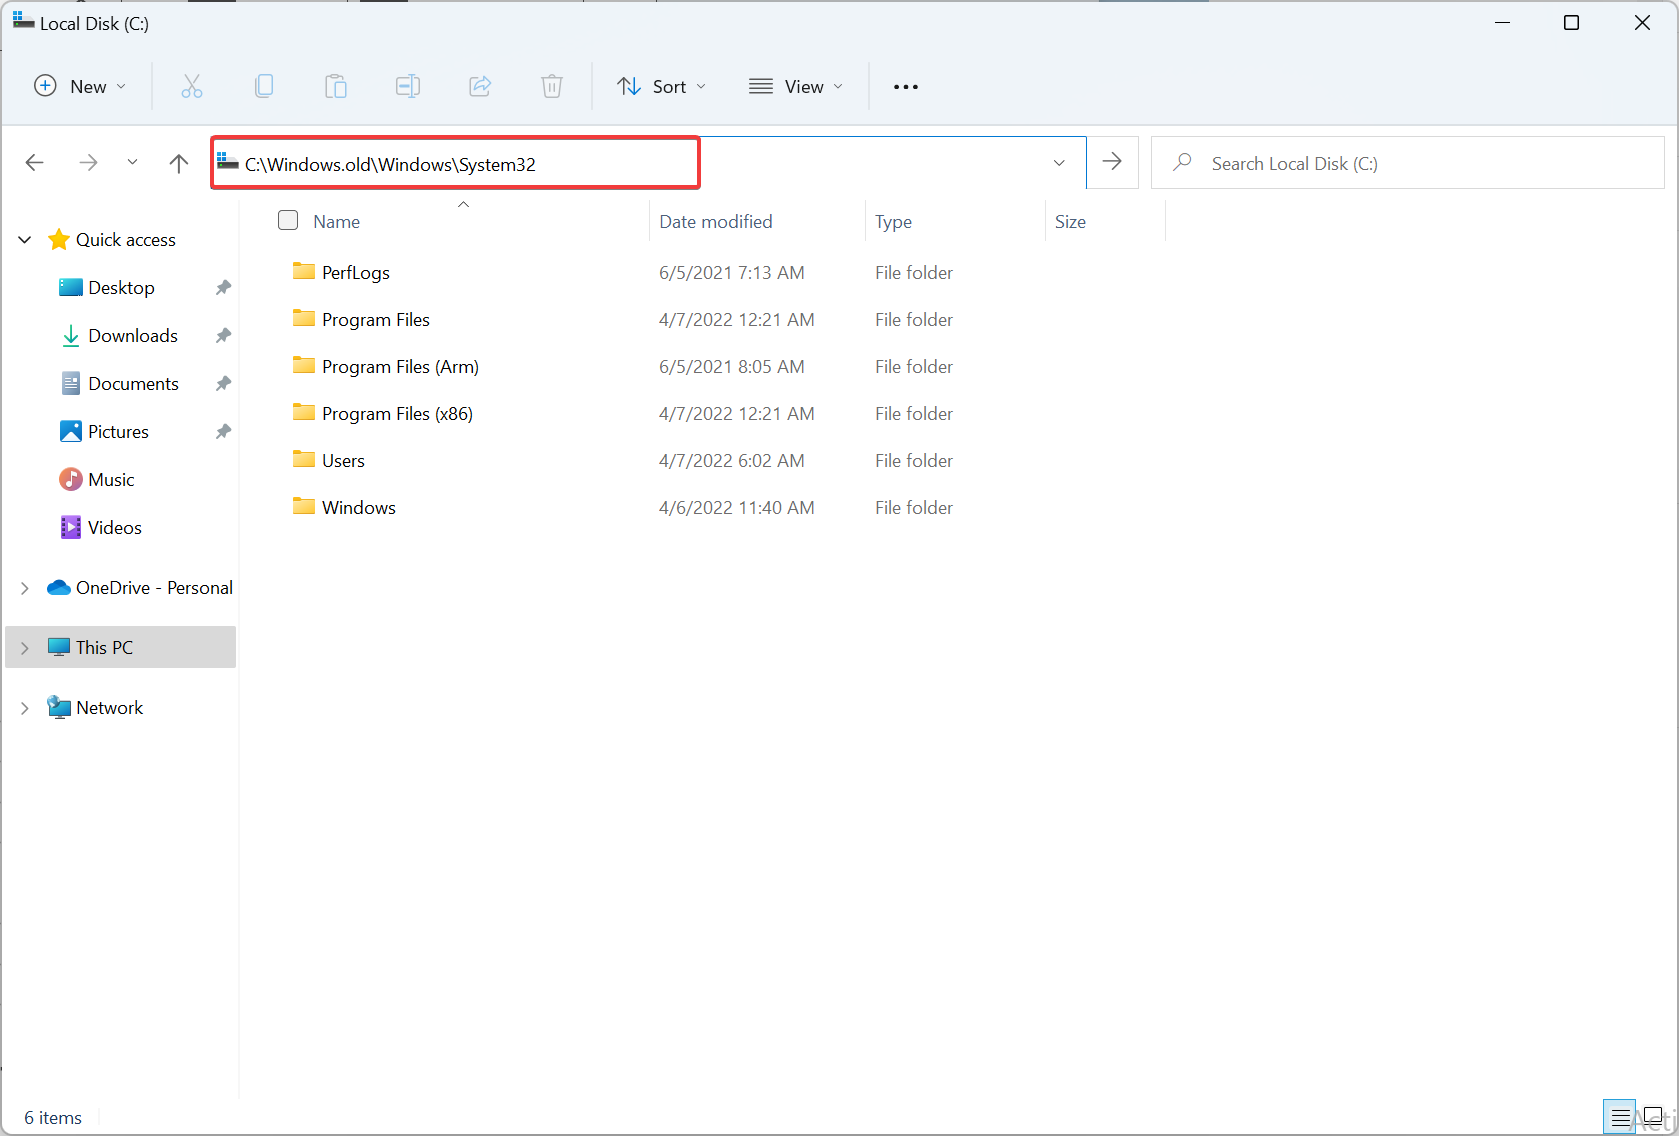Open the New menu

point(79,86)
